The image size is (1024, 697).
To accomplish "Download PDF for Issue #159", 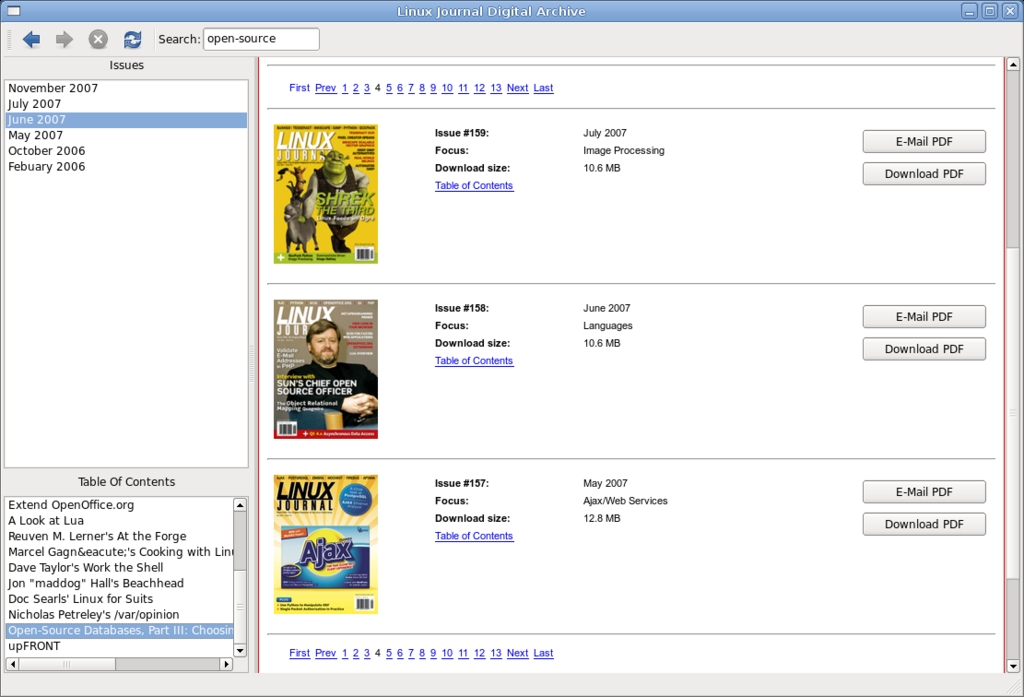I will pyautogui.click(x=924, y=174).
